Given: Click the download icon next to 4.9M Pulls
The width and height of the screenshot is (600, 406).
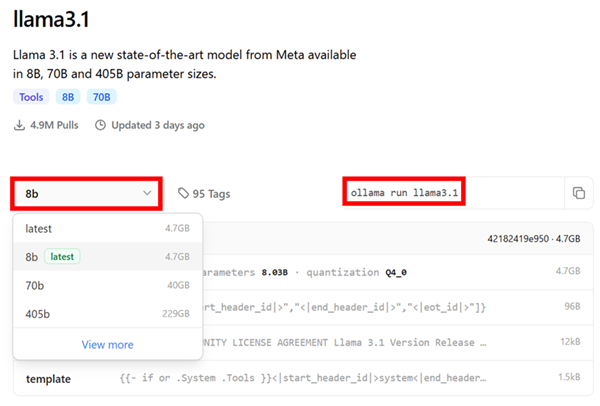Looking at the screenshot, I should 20,125.
